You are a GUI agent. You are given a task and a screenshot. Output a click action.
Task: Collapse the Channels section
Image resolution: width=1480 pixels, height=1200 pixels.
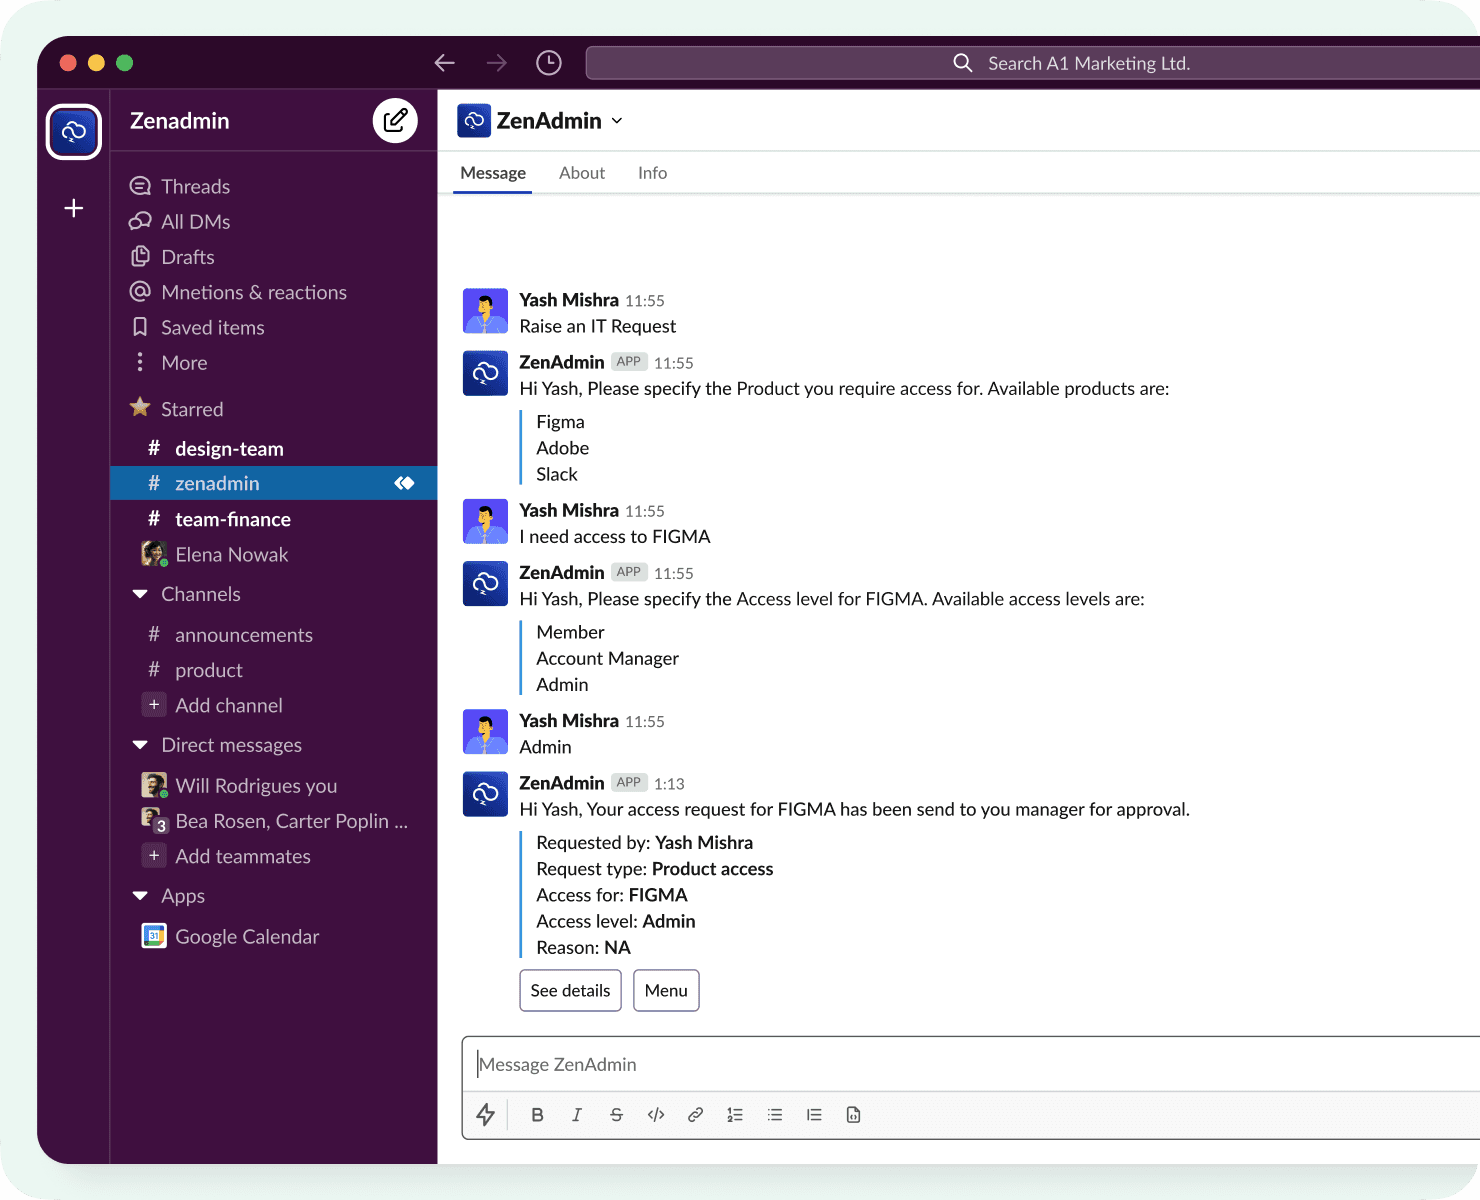(x=140, y=594)
